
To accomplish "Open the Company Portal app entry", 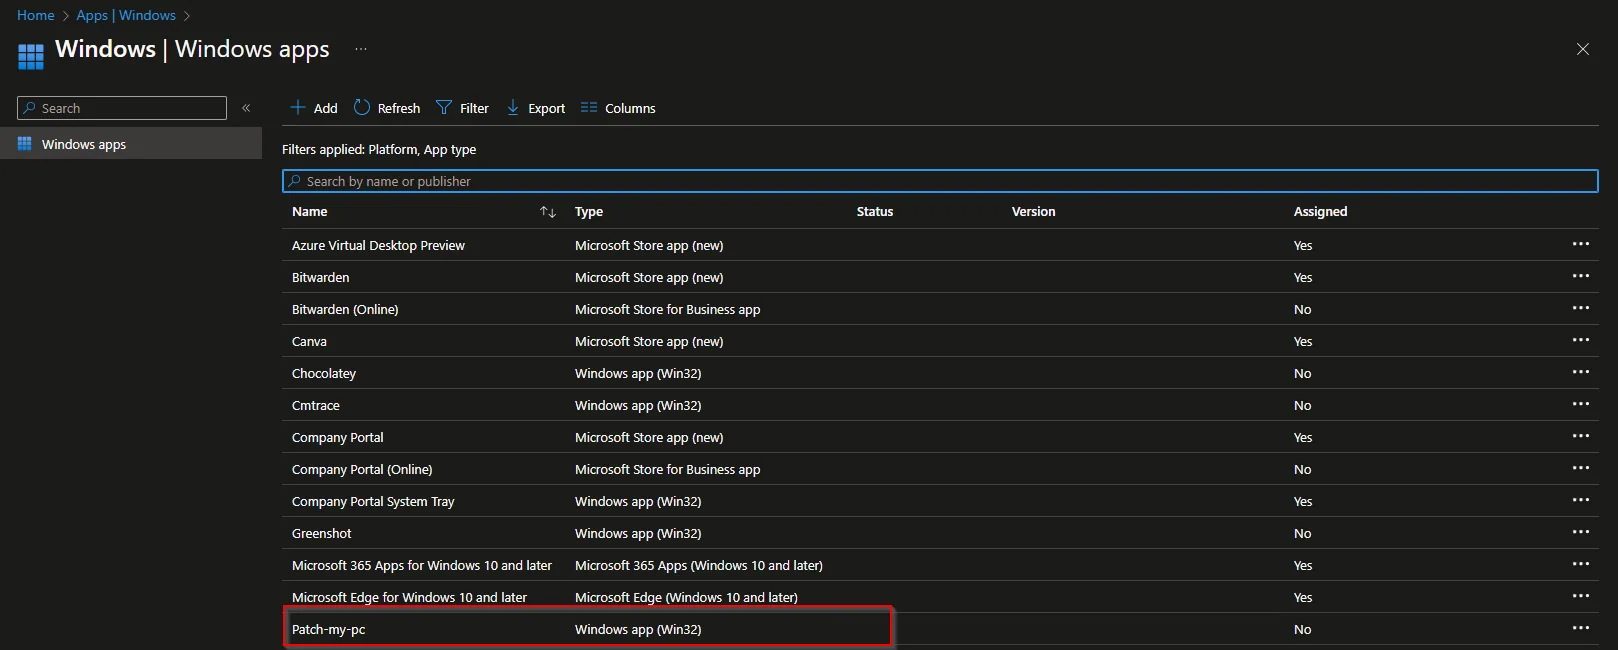I will click(338, 437).
